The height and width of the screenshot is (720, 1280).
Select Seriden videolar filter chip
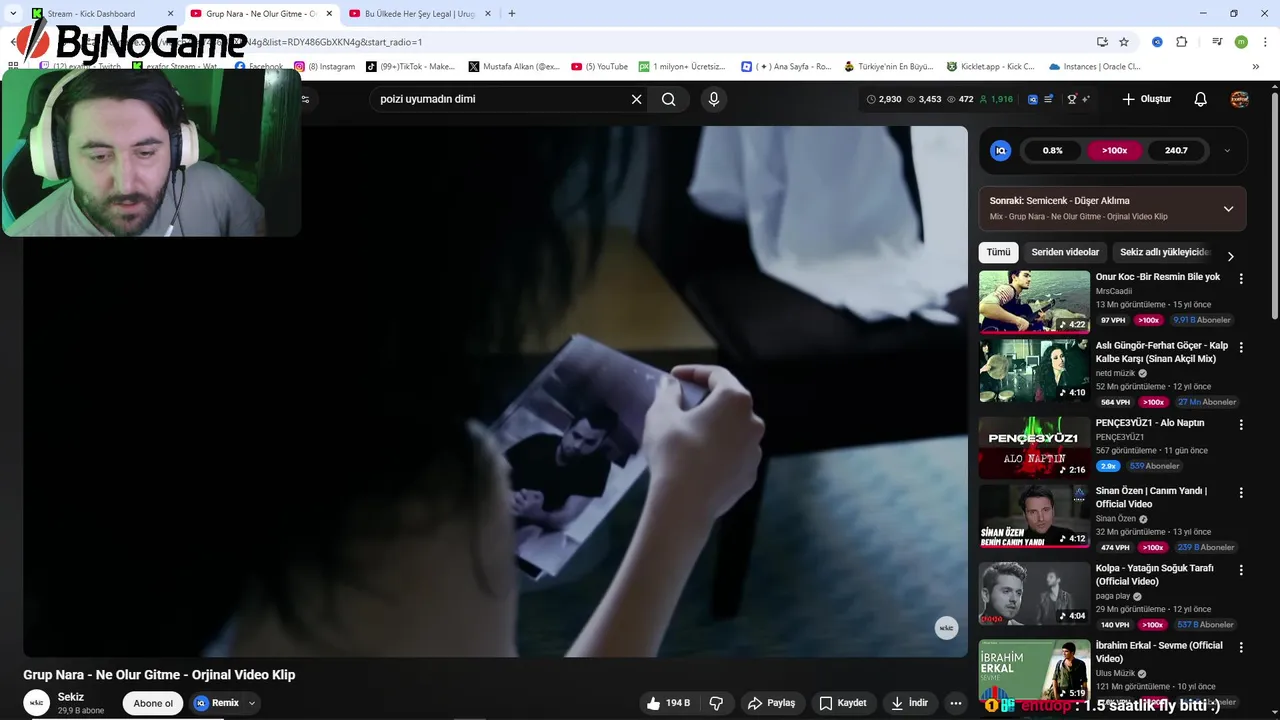coord(1065,252)
